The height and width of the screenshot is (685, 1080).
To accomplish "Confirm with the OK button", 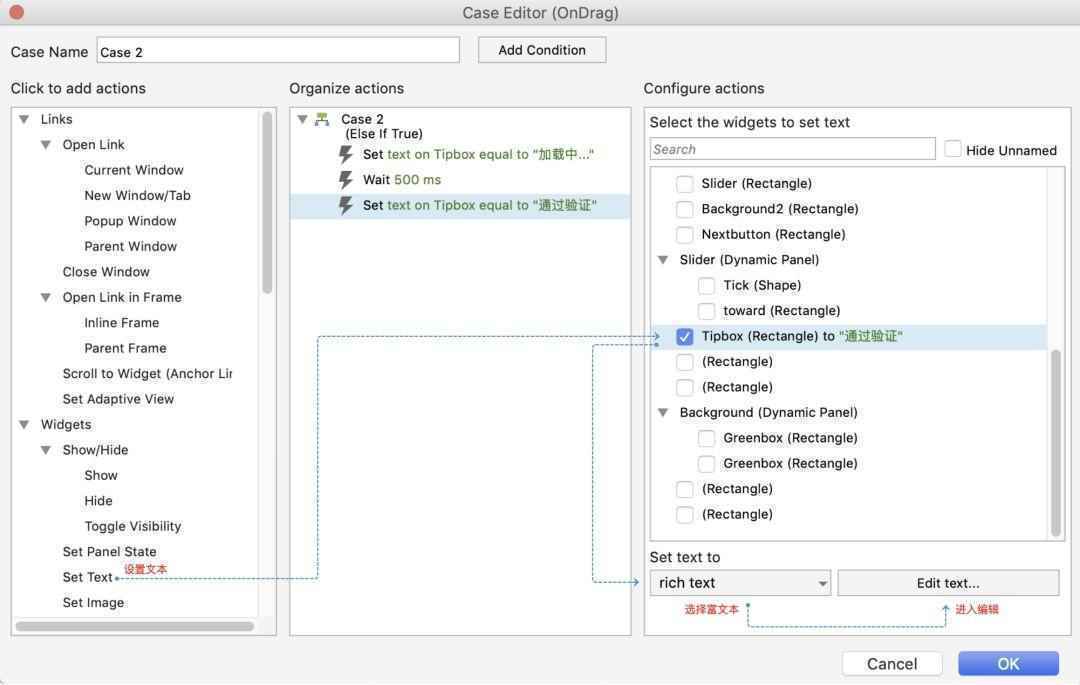I will tap(1008, 664).
